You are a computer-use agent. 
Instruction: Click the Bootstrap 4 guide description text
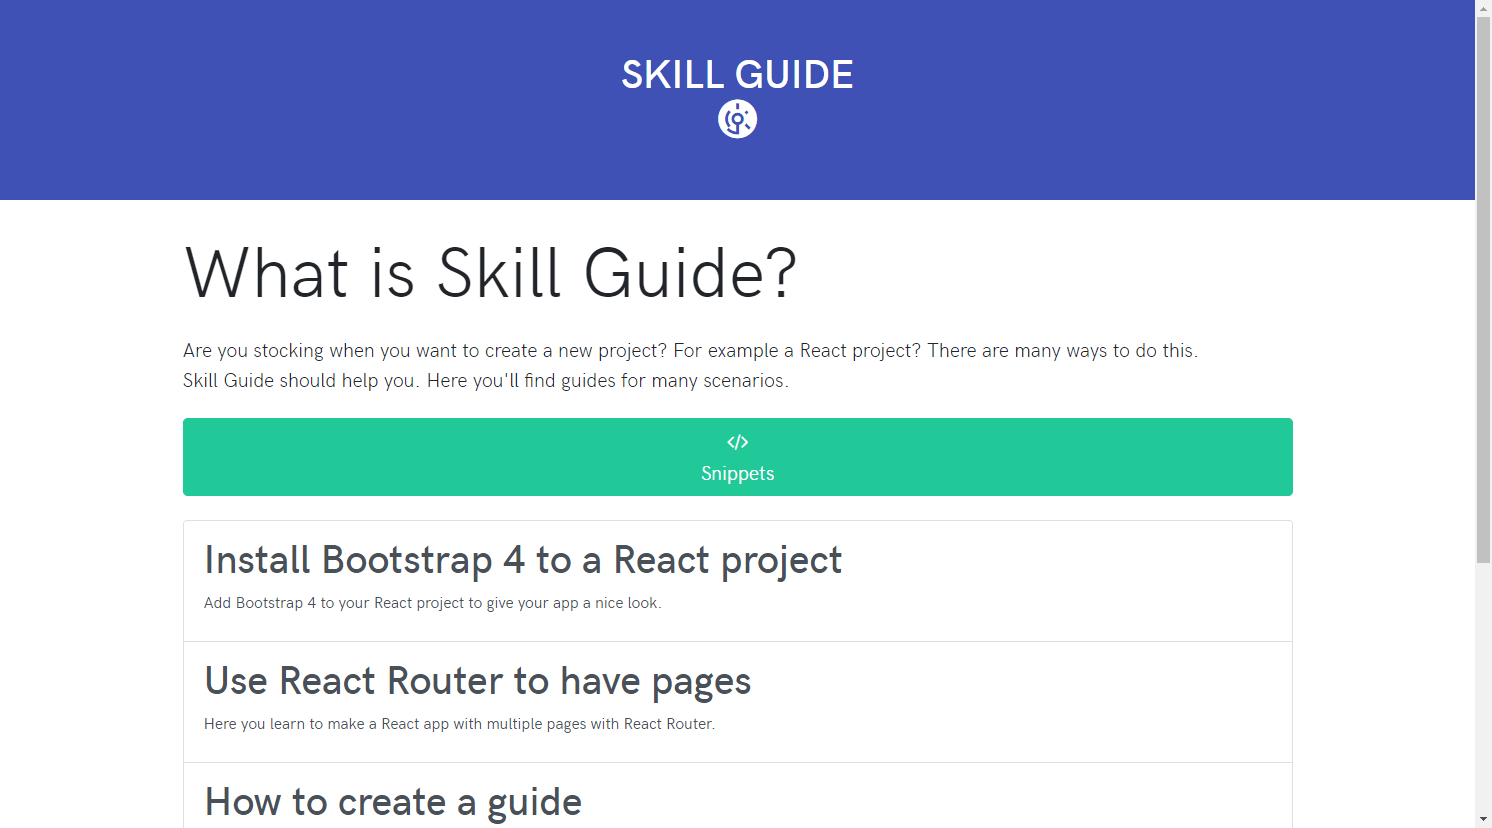[x=433, y=602]
